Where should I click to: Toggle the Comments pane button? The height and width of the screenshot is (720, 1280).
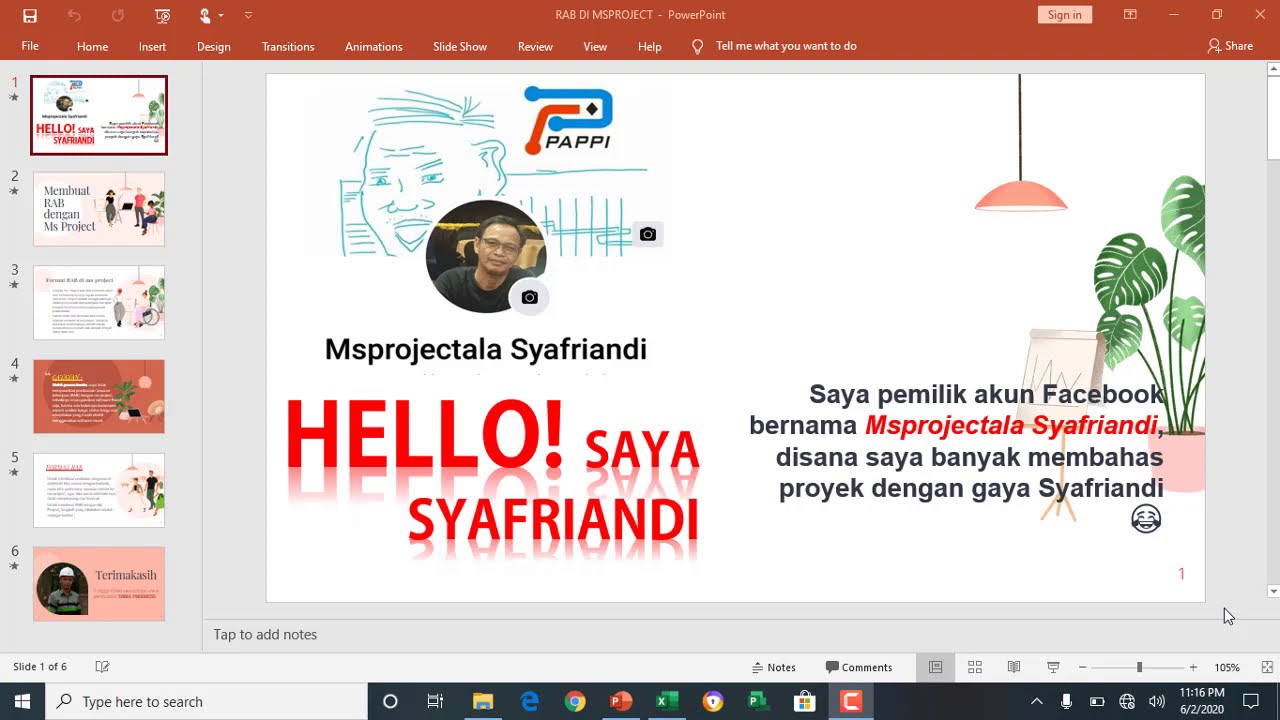[x=859, y=667]
